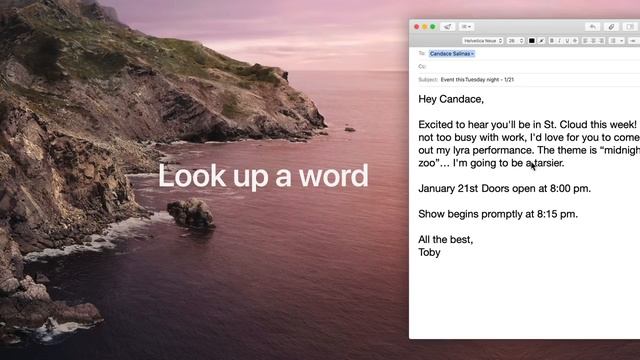Attach a file with the paperclip button

[611, 27]
